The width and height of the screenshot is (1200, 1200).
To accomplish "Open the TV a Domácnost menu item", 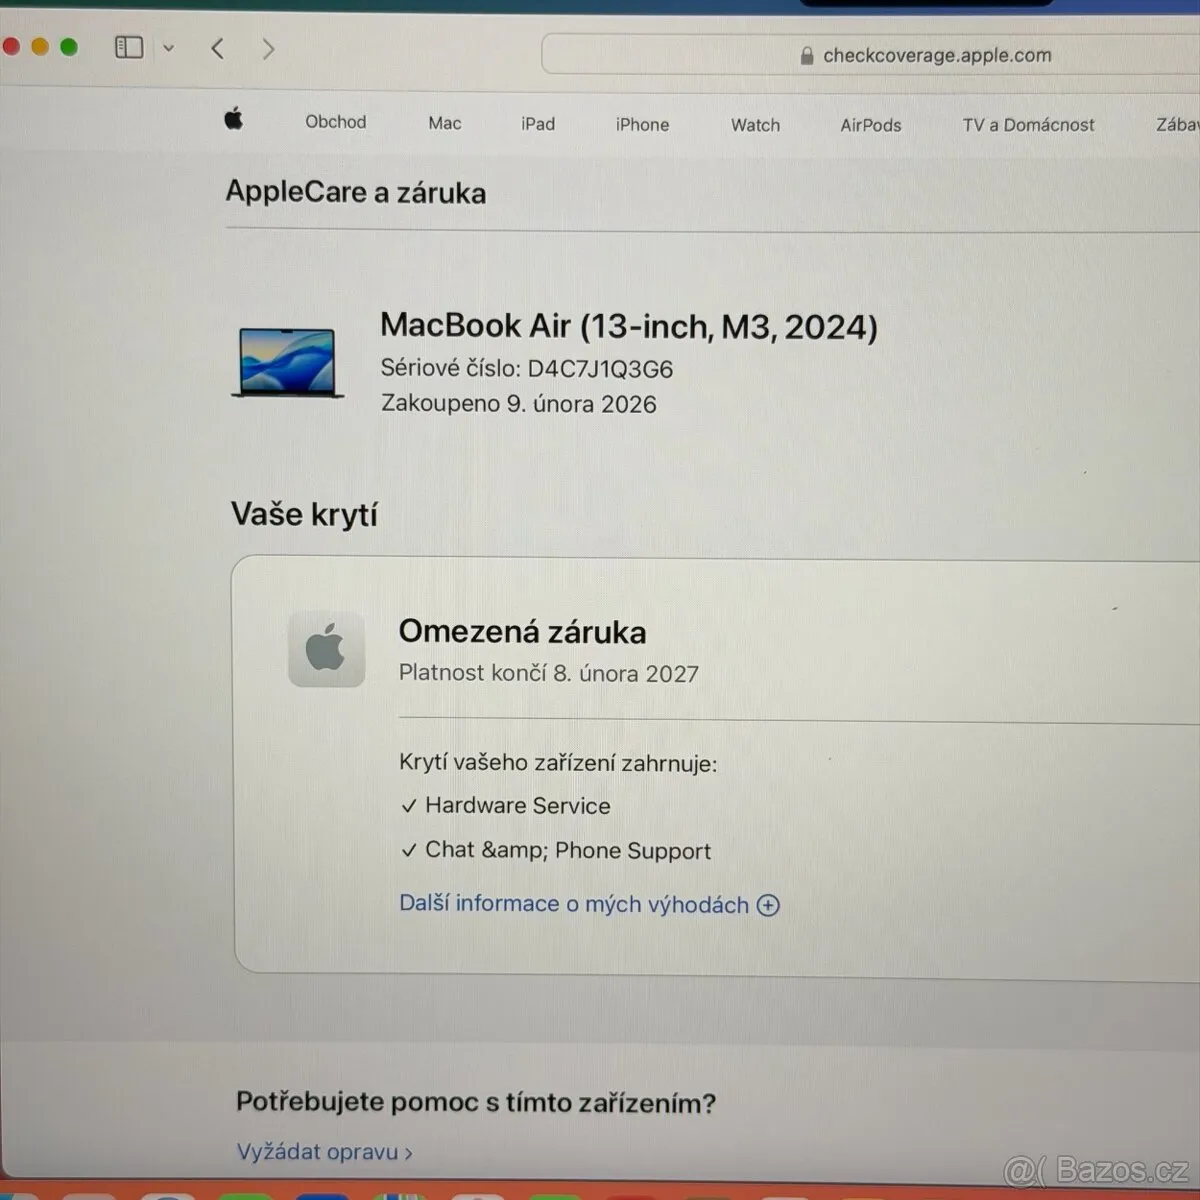I will (1029, 125).
